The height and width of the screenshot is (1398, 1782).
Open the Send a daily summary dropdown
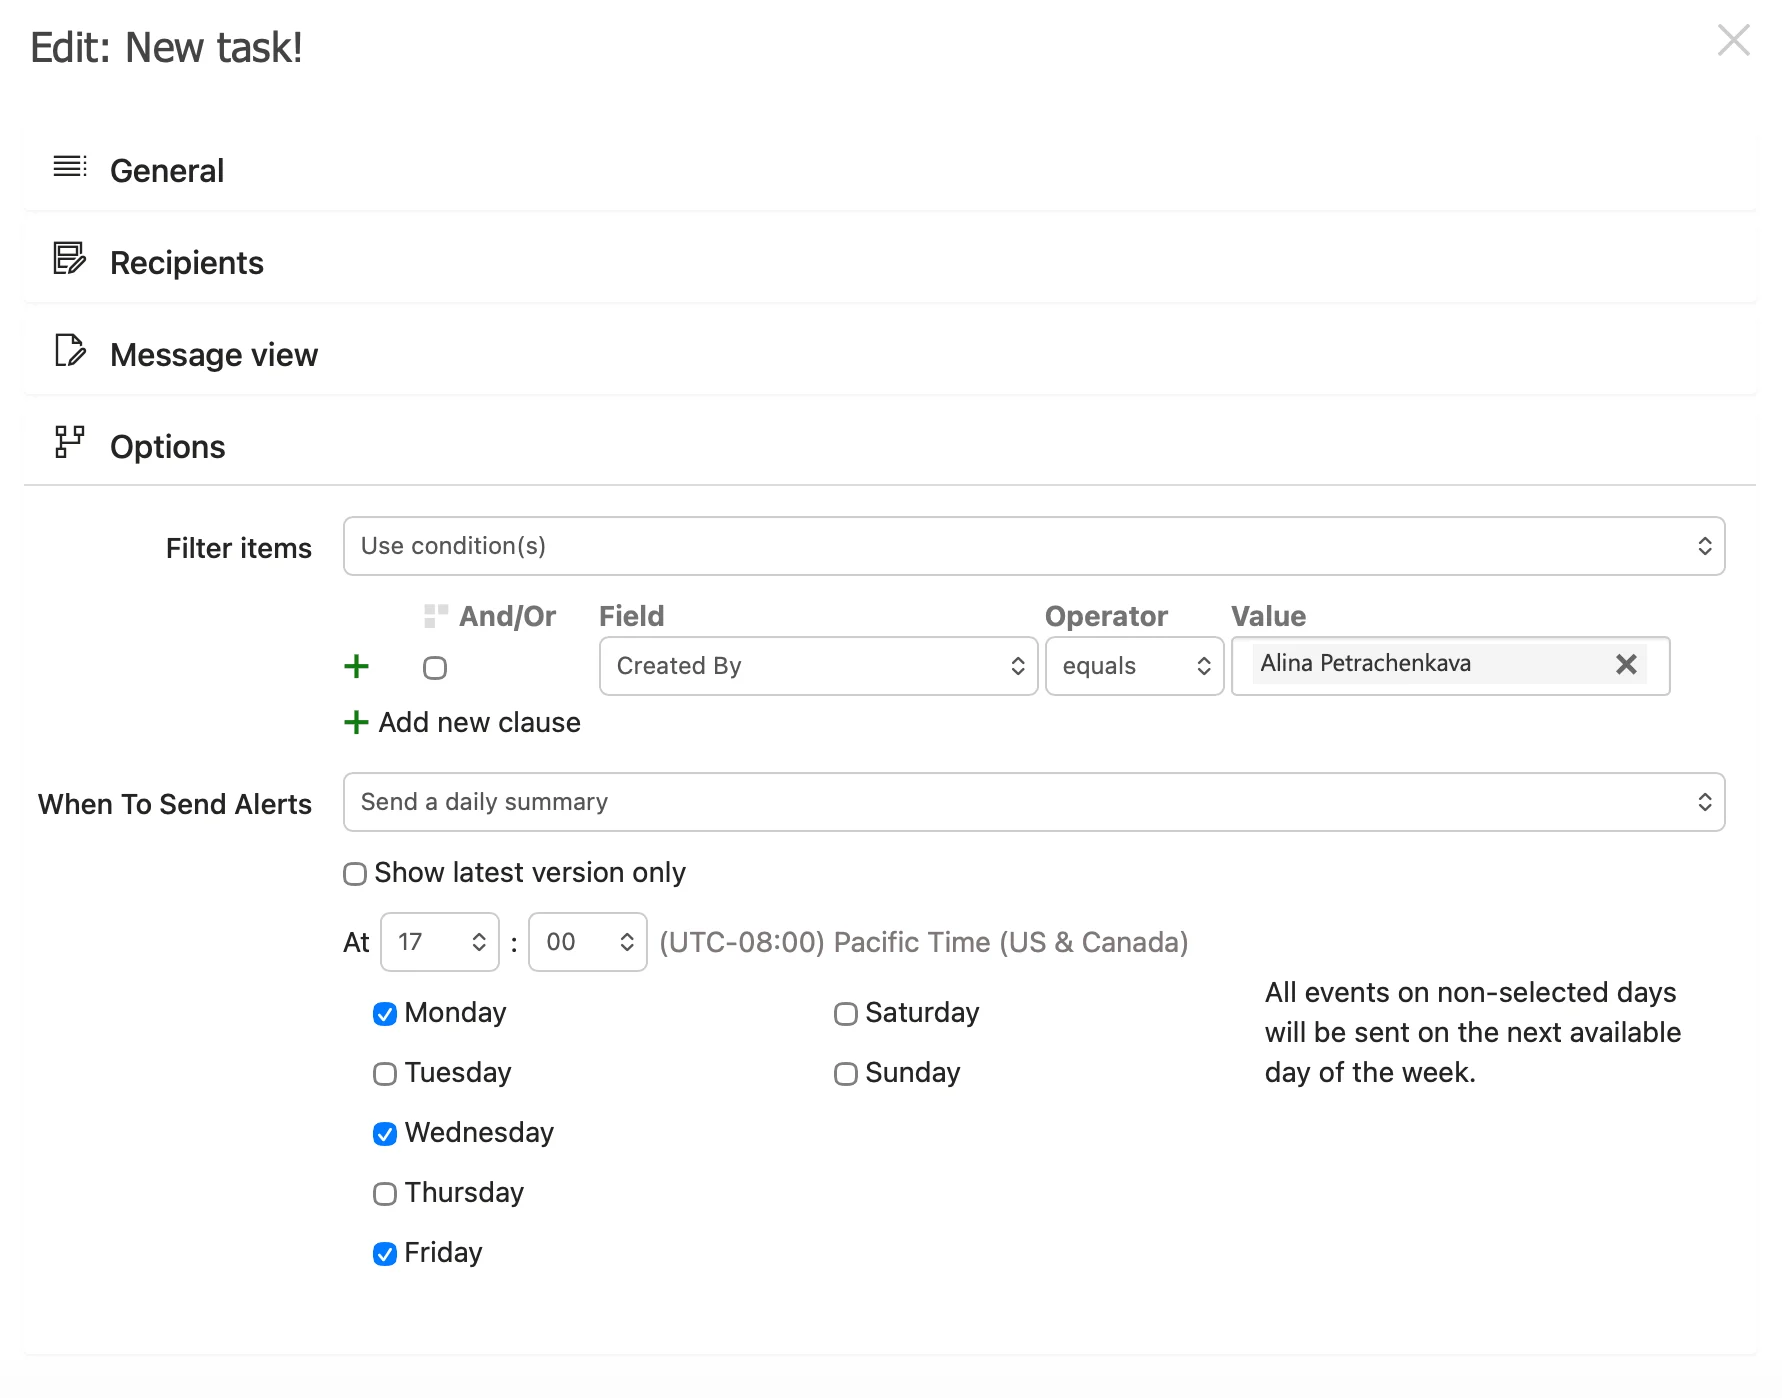(x=1034, y=802)
